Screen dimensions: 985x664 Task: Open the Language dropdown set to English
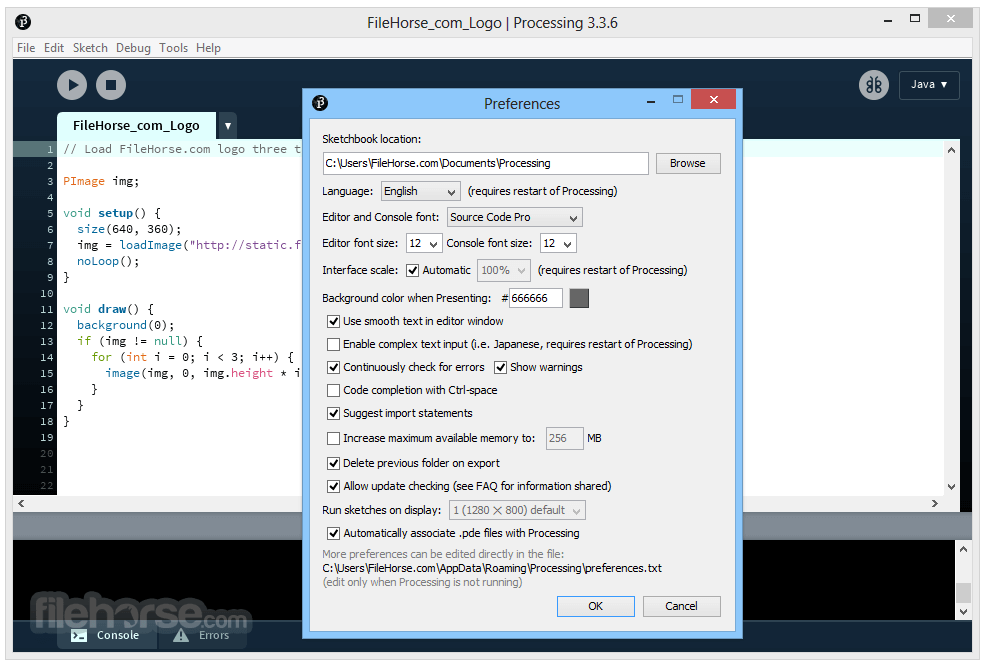tap(420, 191)
